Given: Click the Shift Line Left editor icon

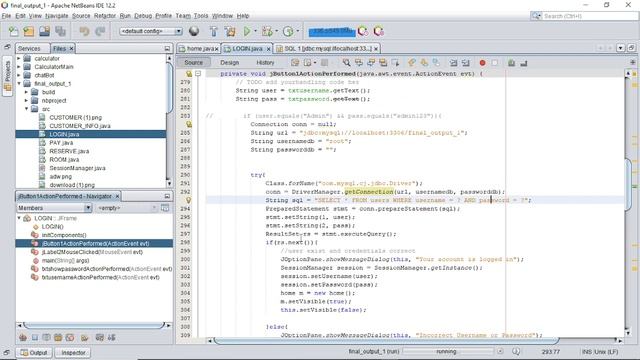Looking at the screenshot, I should [x=453, y=63].
